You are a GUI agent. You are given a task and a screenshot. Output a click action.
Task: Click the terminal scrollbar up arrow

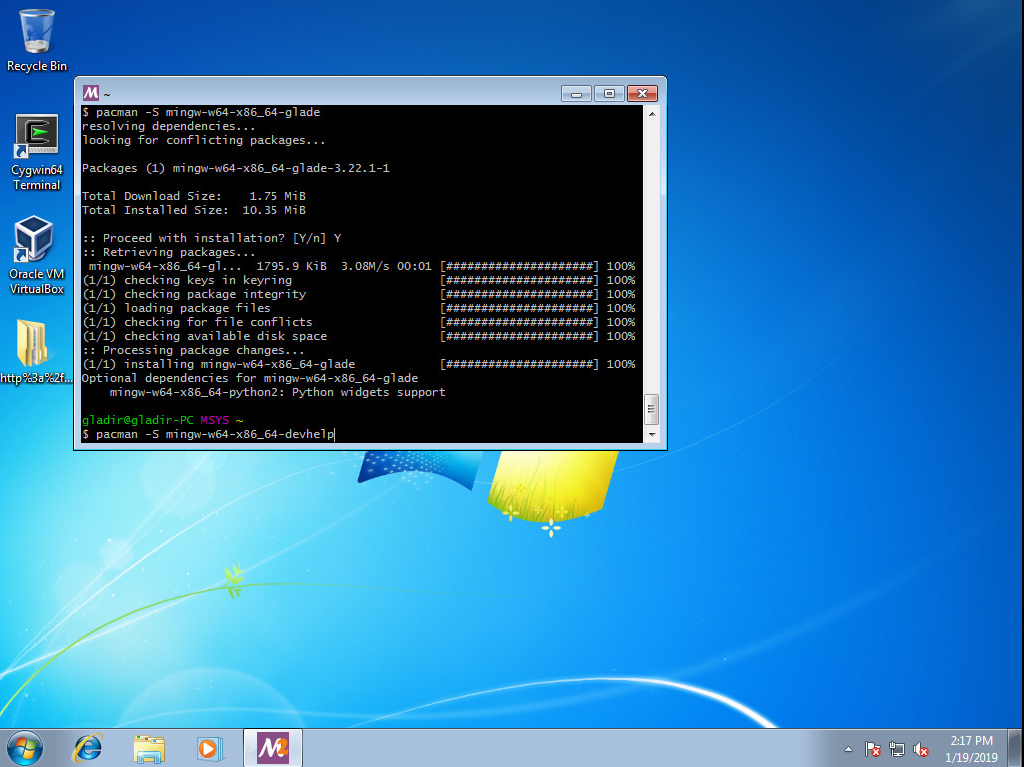pos(652,113)
